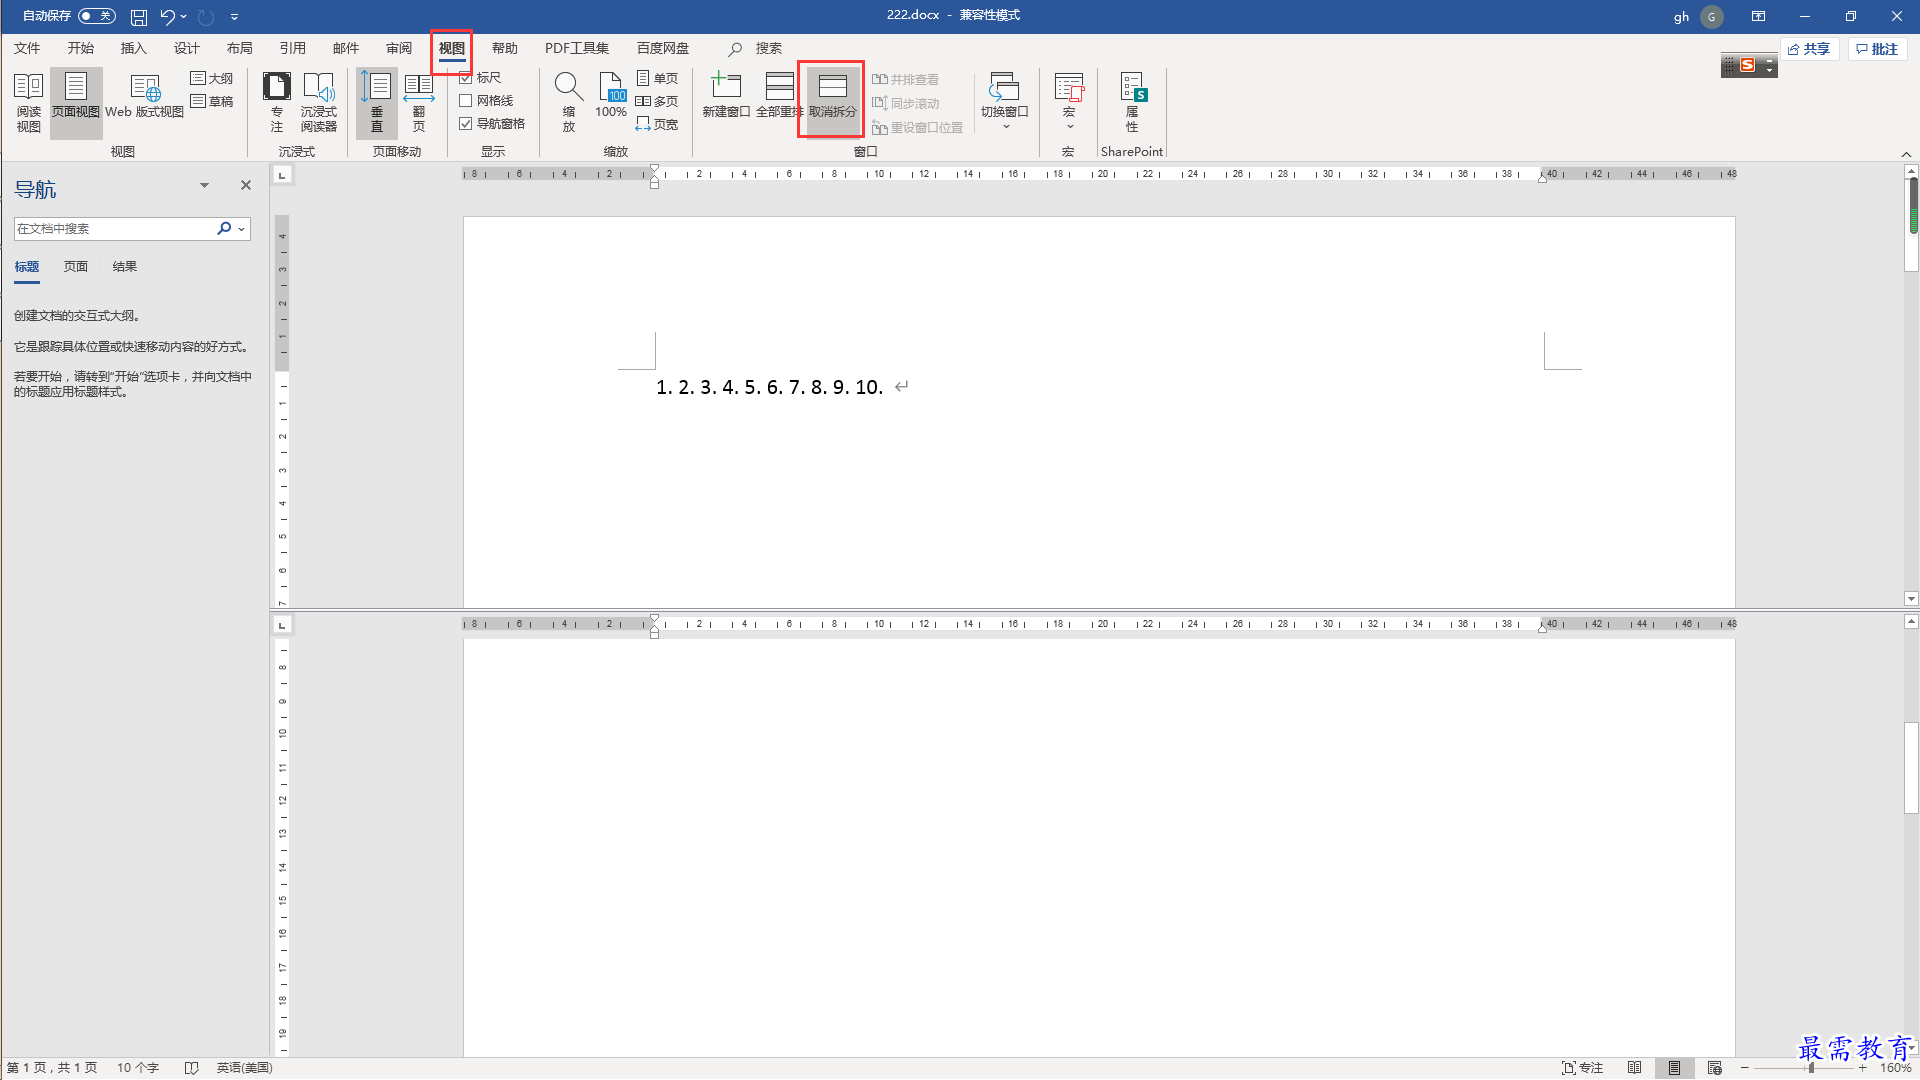Open SharePoint properties (属性)
Viewport: 1920px width, 1080px height.
click(1132, 102)
